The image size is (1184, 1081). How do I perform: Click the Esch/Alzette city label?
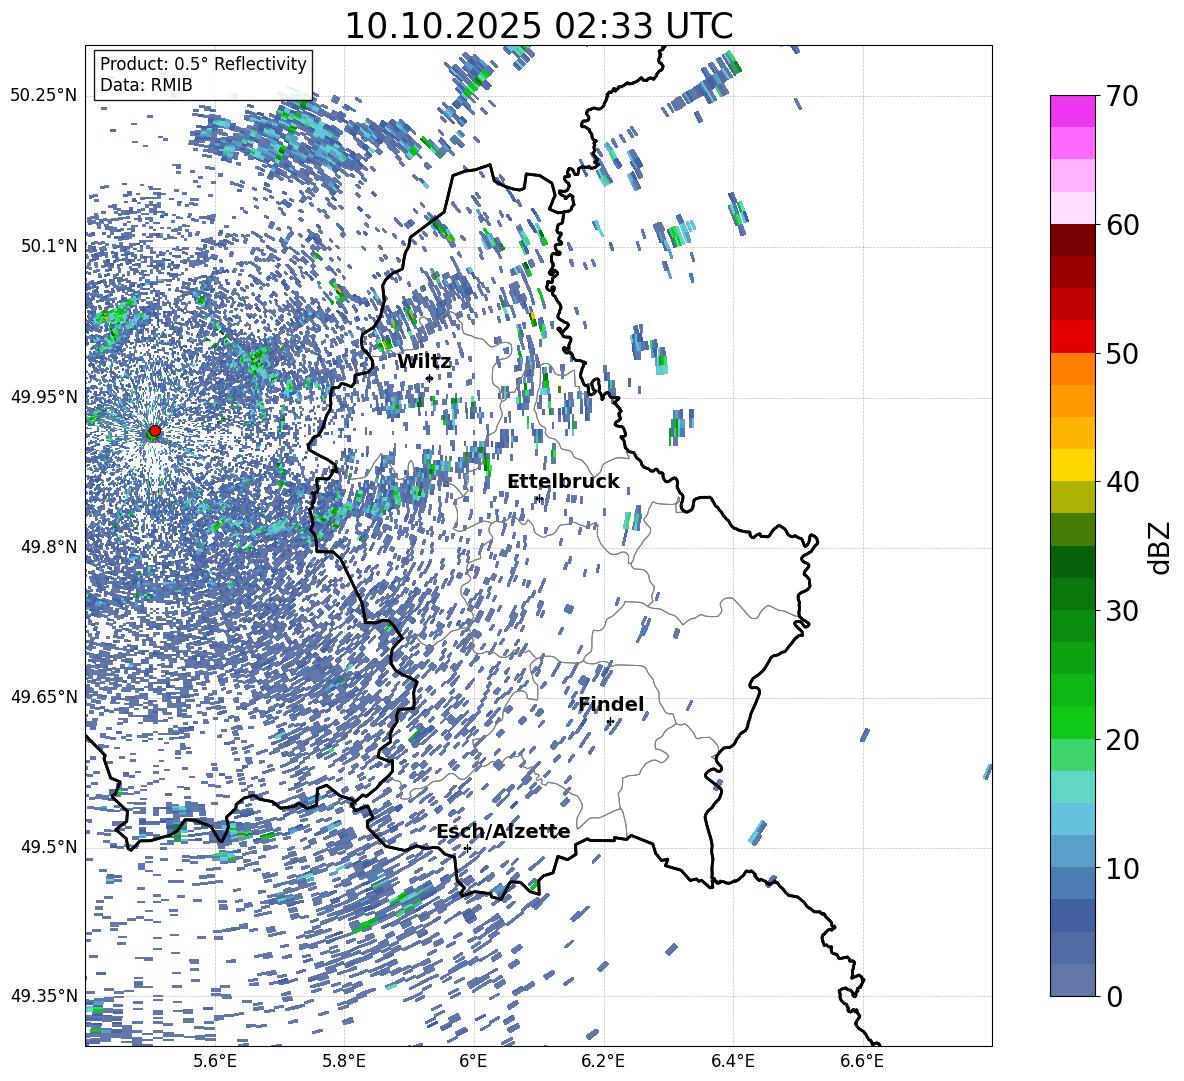click(504, 832)
